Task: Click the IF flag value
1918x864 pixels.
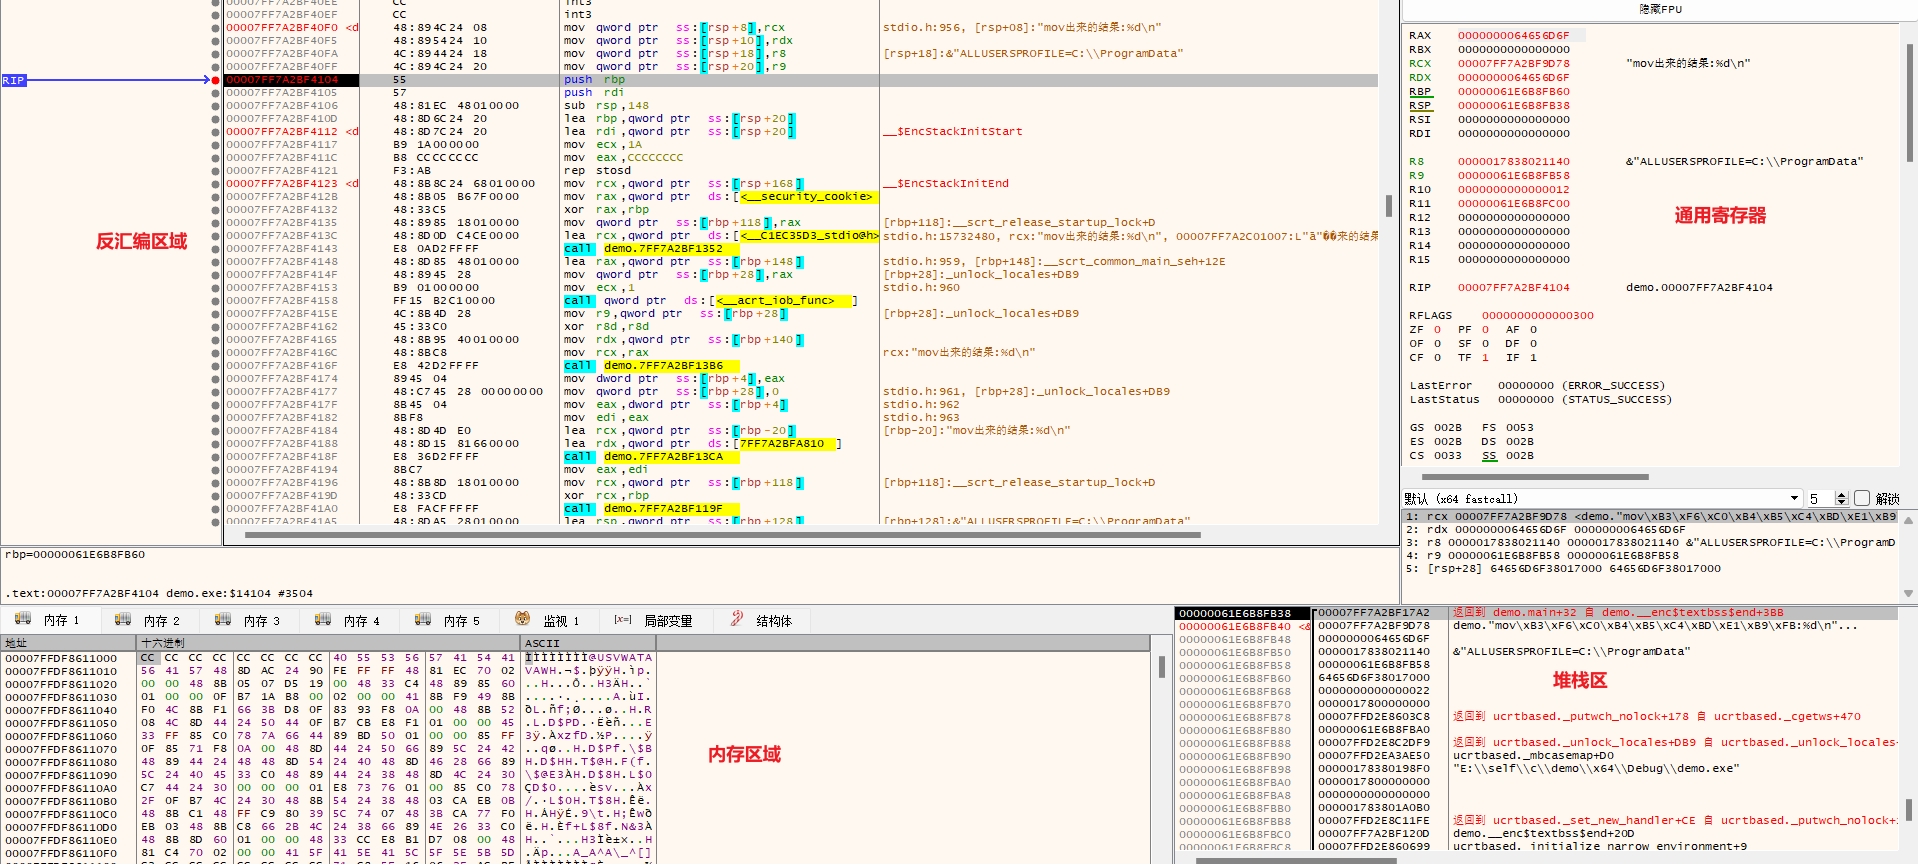Action: [1533, 357]
